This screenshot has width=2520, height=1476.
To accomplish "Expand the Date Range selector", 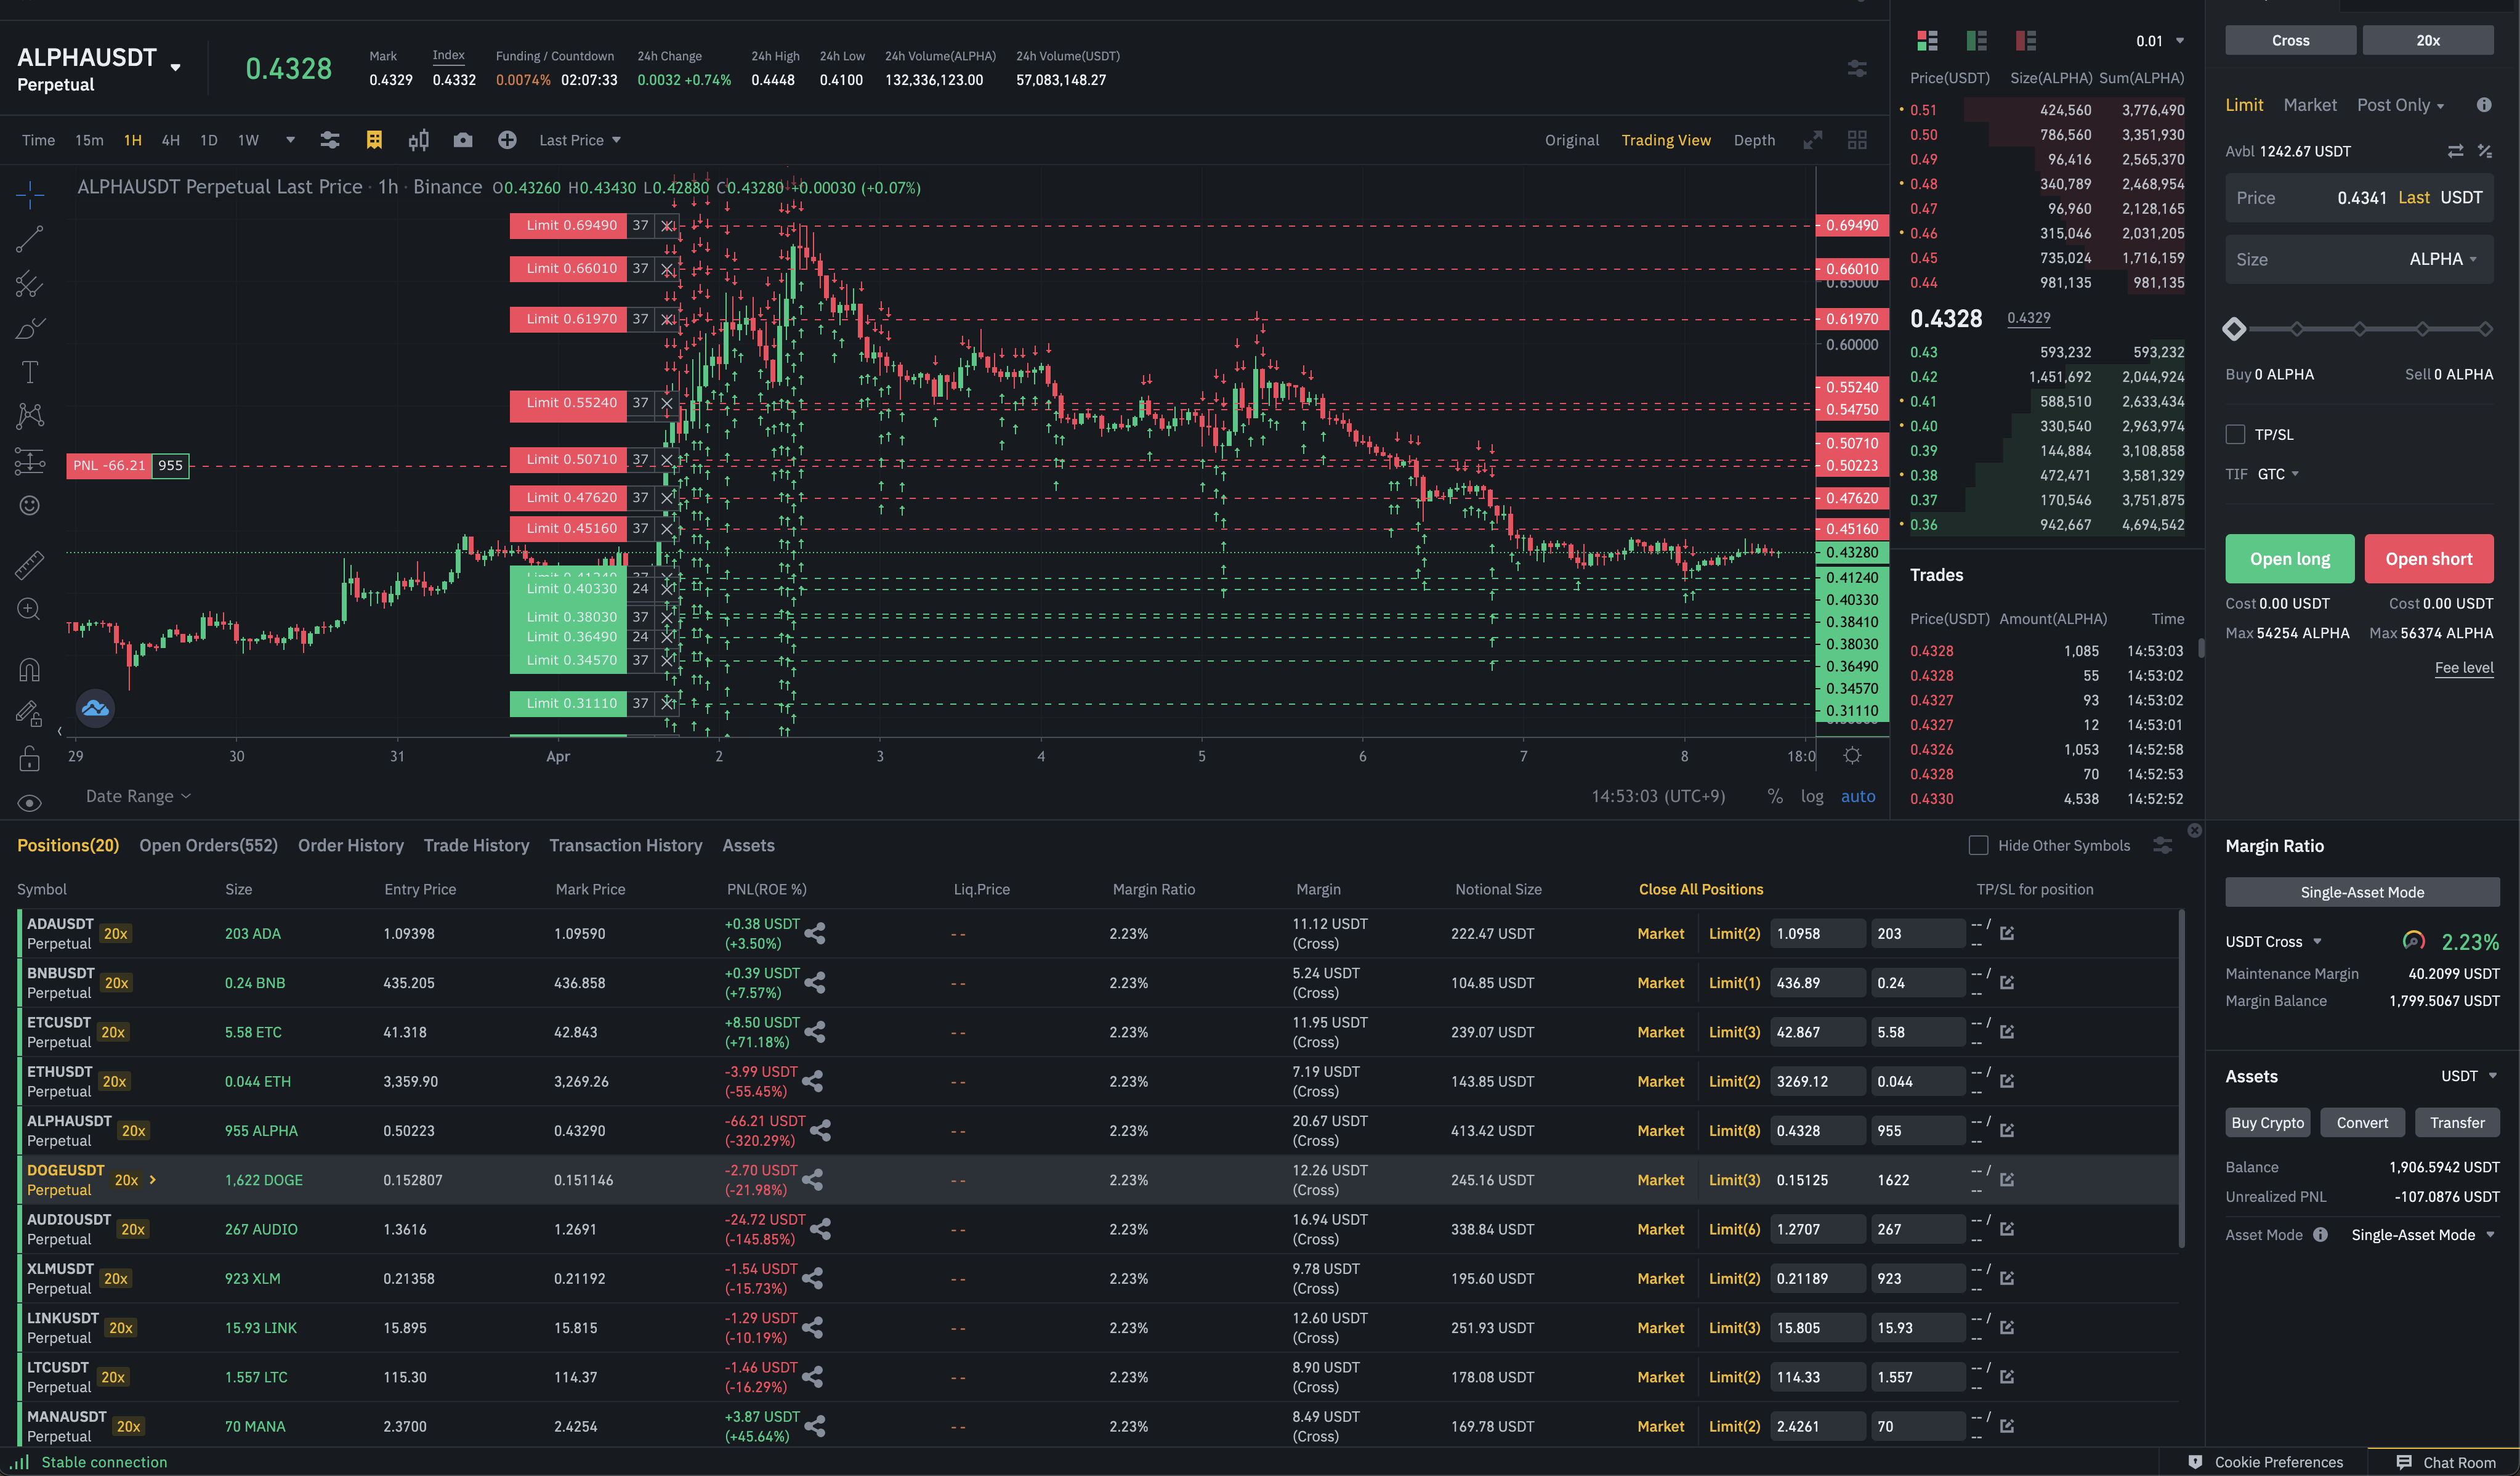I will pos(138,796).
